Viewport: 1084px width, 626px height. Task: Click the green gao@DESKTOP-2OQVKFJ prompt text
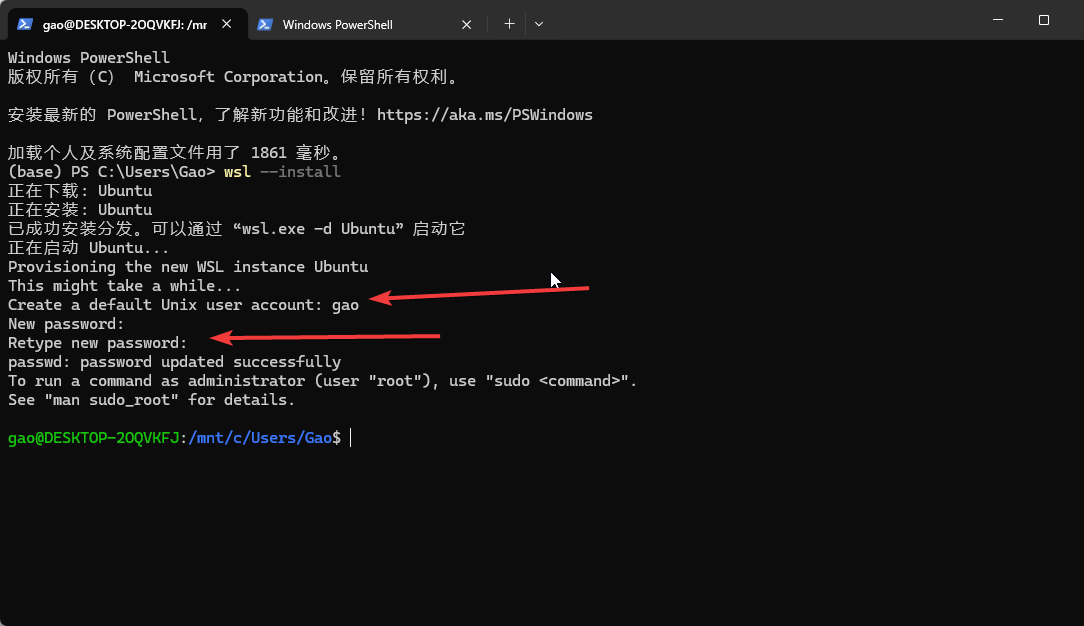click(x=92, y=438)
